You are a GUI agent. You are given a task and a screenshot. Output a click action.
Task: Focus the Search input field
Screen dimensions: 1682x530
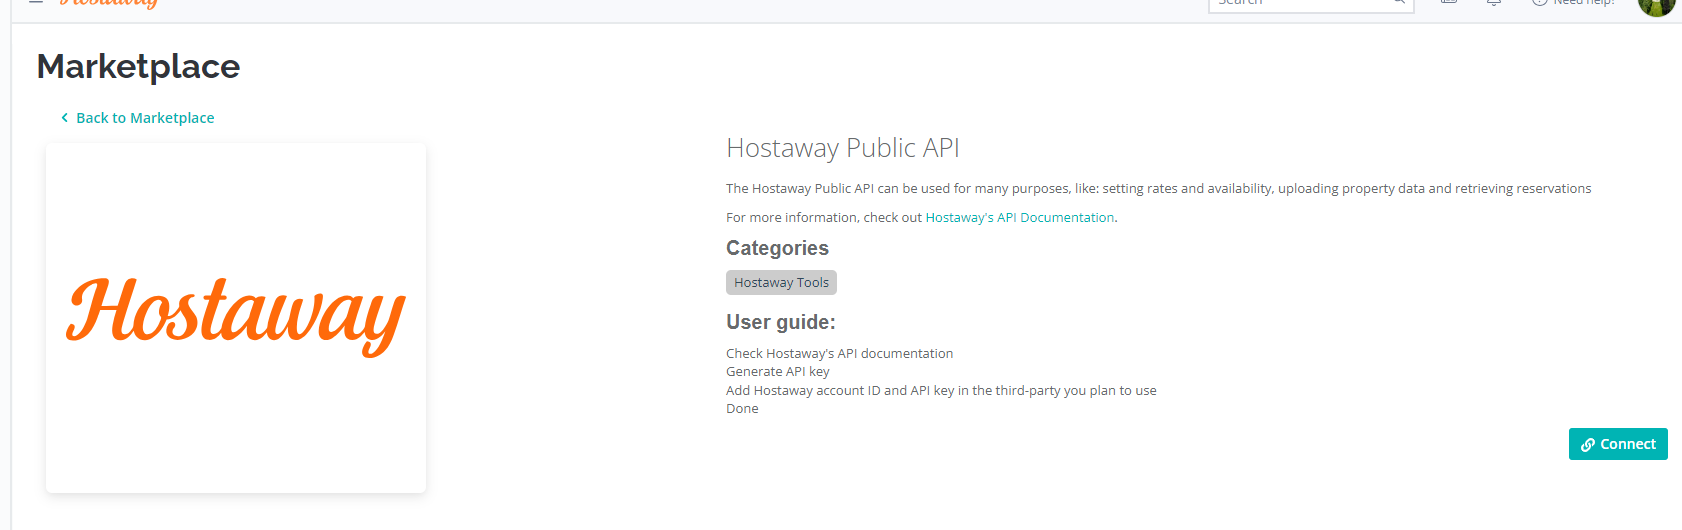pyautogui.click(x=1300, y=3)
